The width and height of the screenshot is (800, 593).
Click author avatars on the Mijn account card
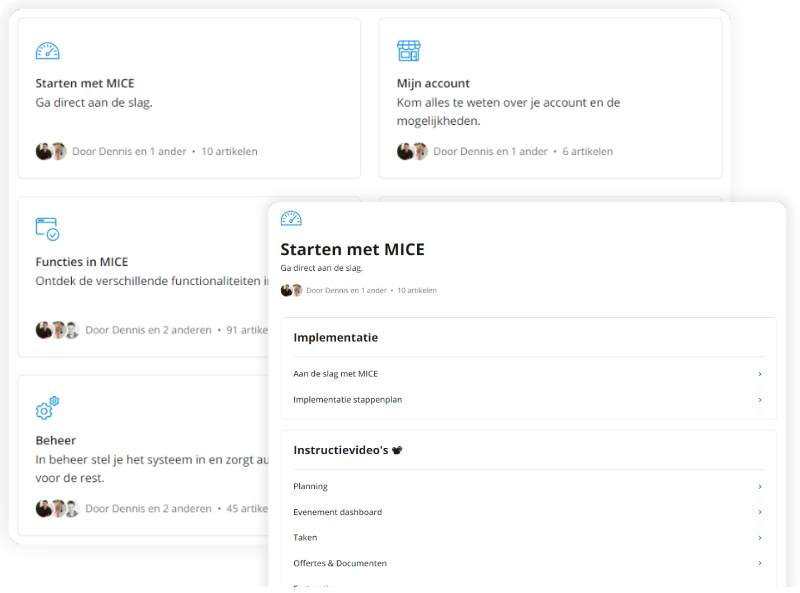(412, 151)
